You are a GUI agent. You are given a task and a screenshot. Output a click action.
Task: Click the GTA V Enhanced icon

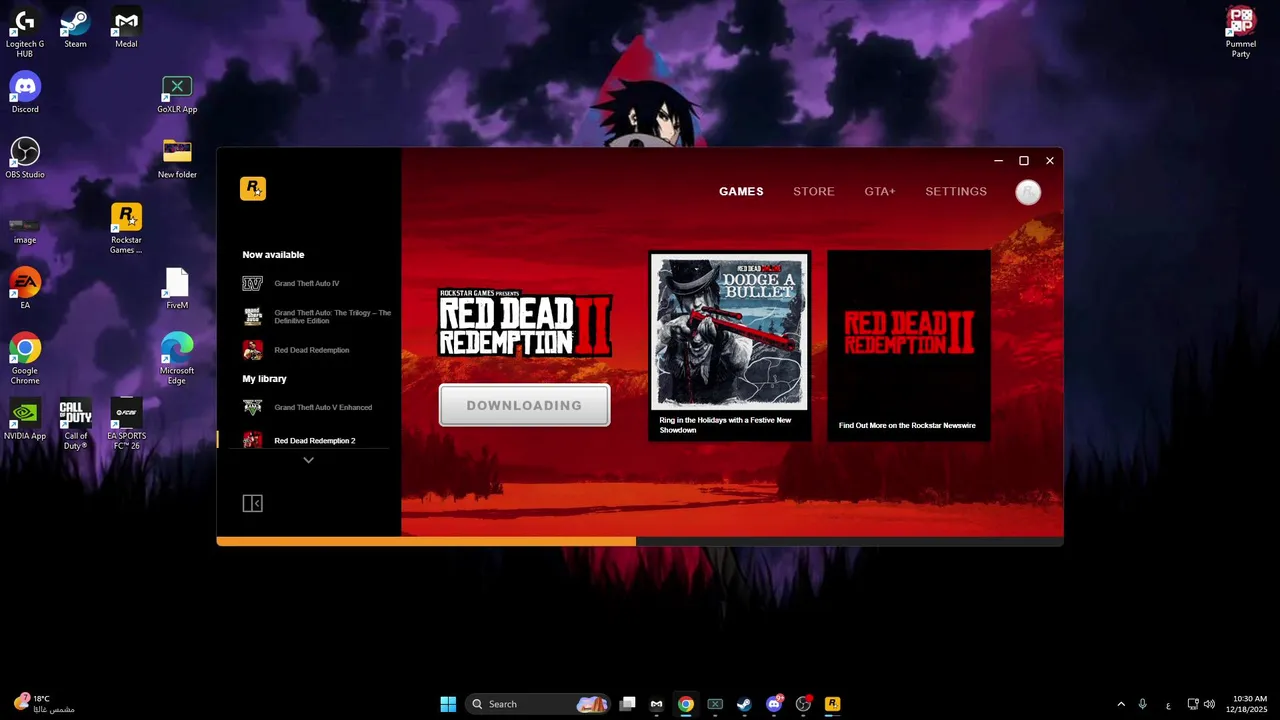click(253, 407)
